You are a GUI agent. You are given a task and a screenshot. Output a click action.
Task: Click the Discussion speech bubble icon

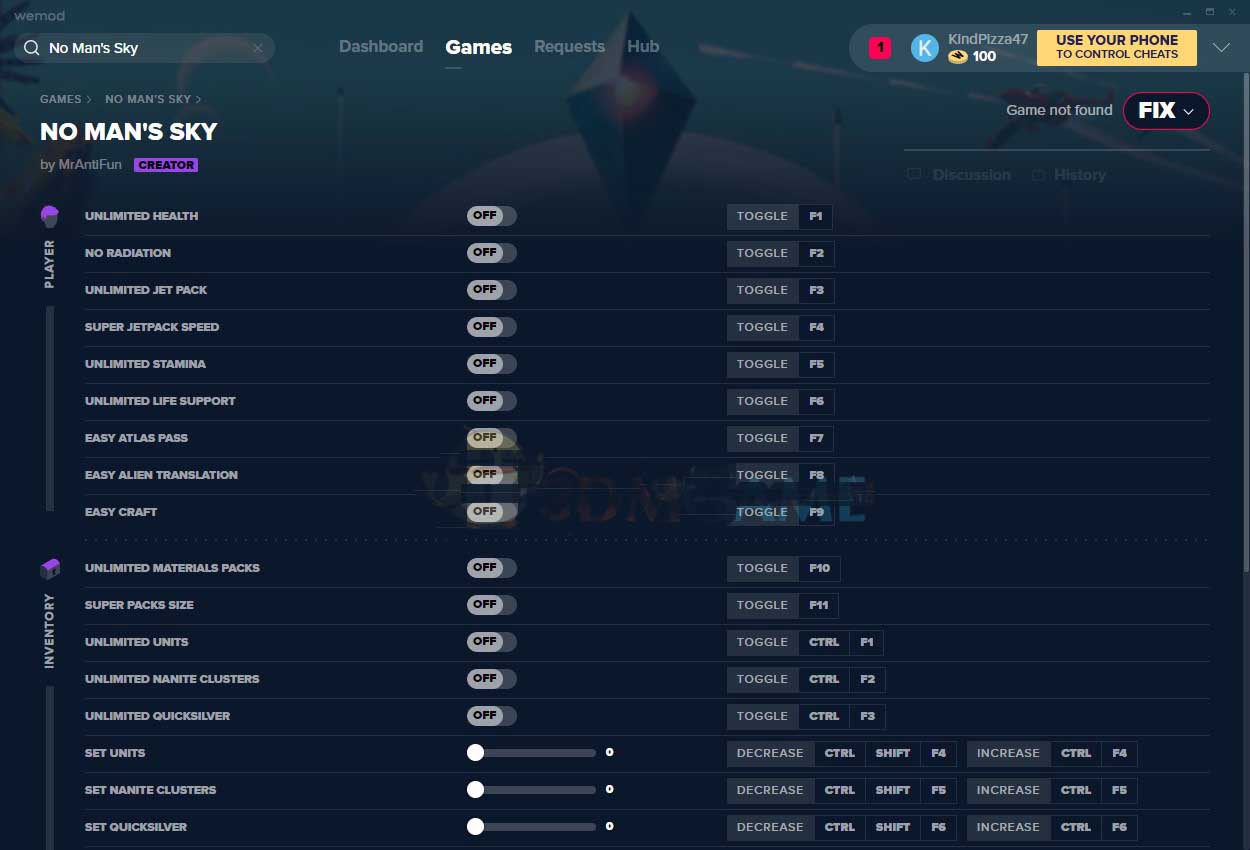tap(914, 175)
